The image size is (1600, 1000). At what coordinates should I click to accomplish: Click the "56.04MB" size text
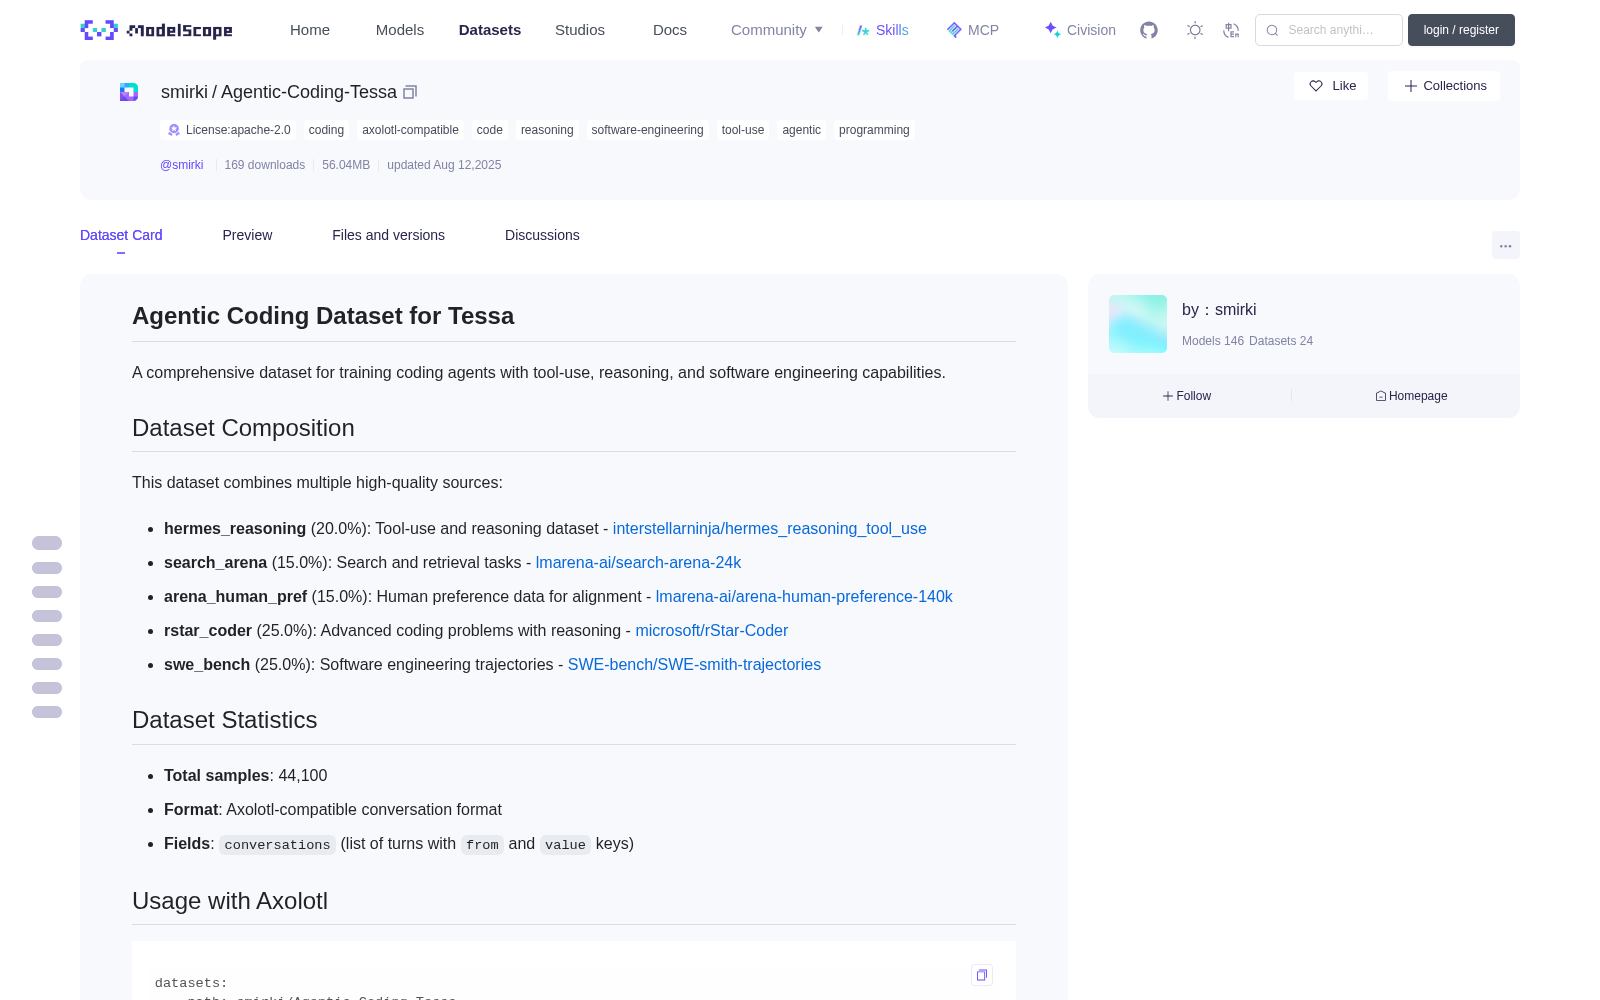(346, 165)
